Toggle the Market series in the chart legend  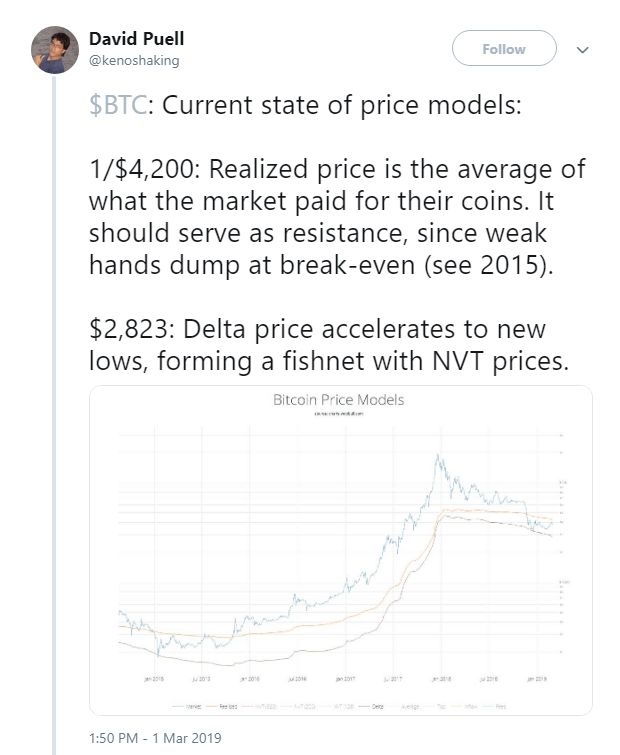(x=190, y=706)
